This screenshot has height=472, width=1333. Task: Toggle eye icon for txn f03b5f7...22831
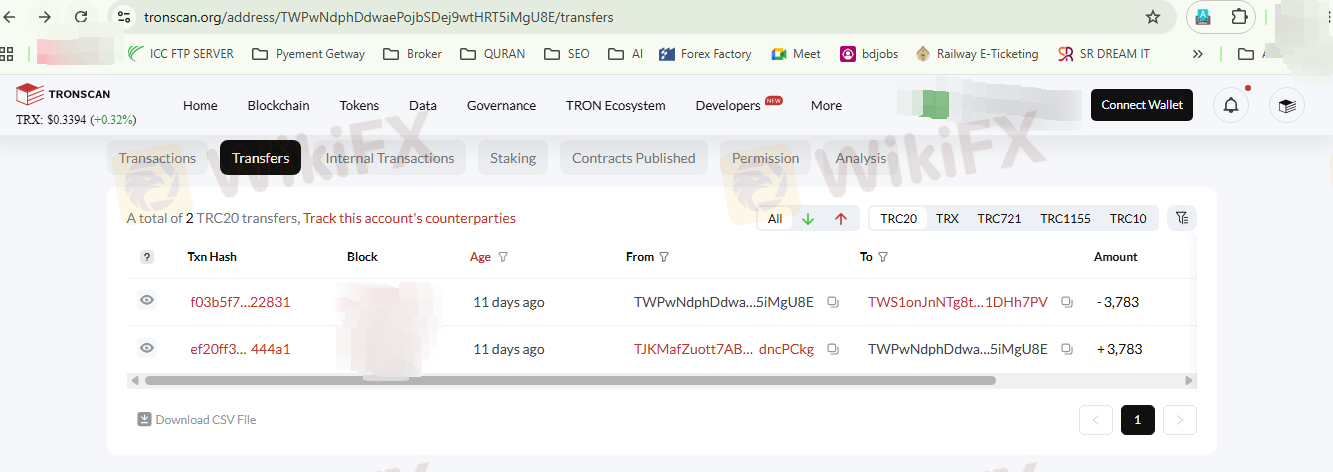(147, 300)
